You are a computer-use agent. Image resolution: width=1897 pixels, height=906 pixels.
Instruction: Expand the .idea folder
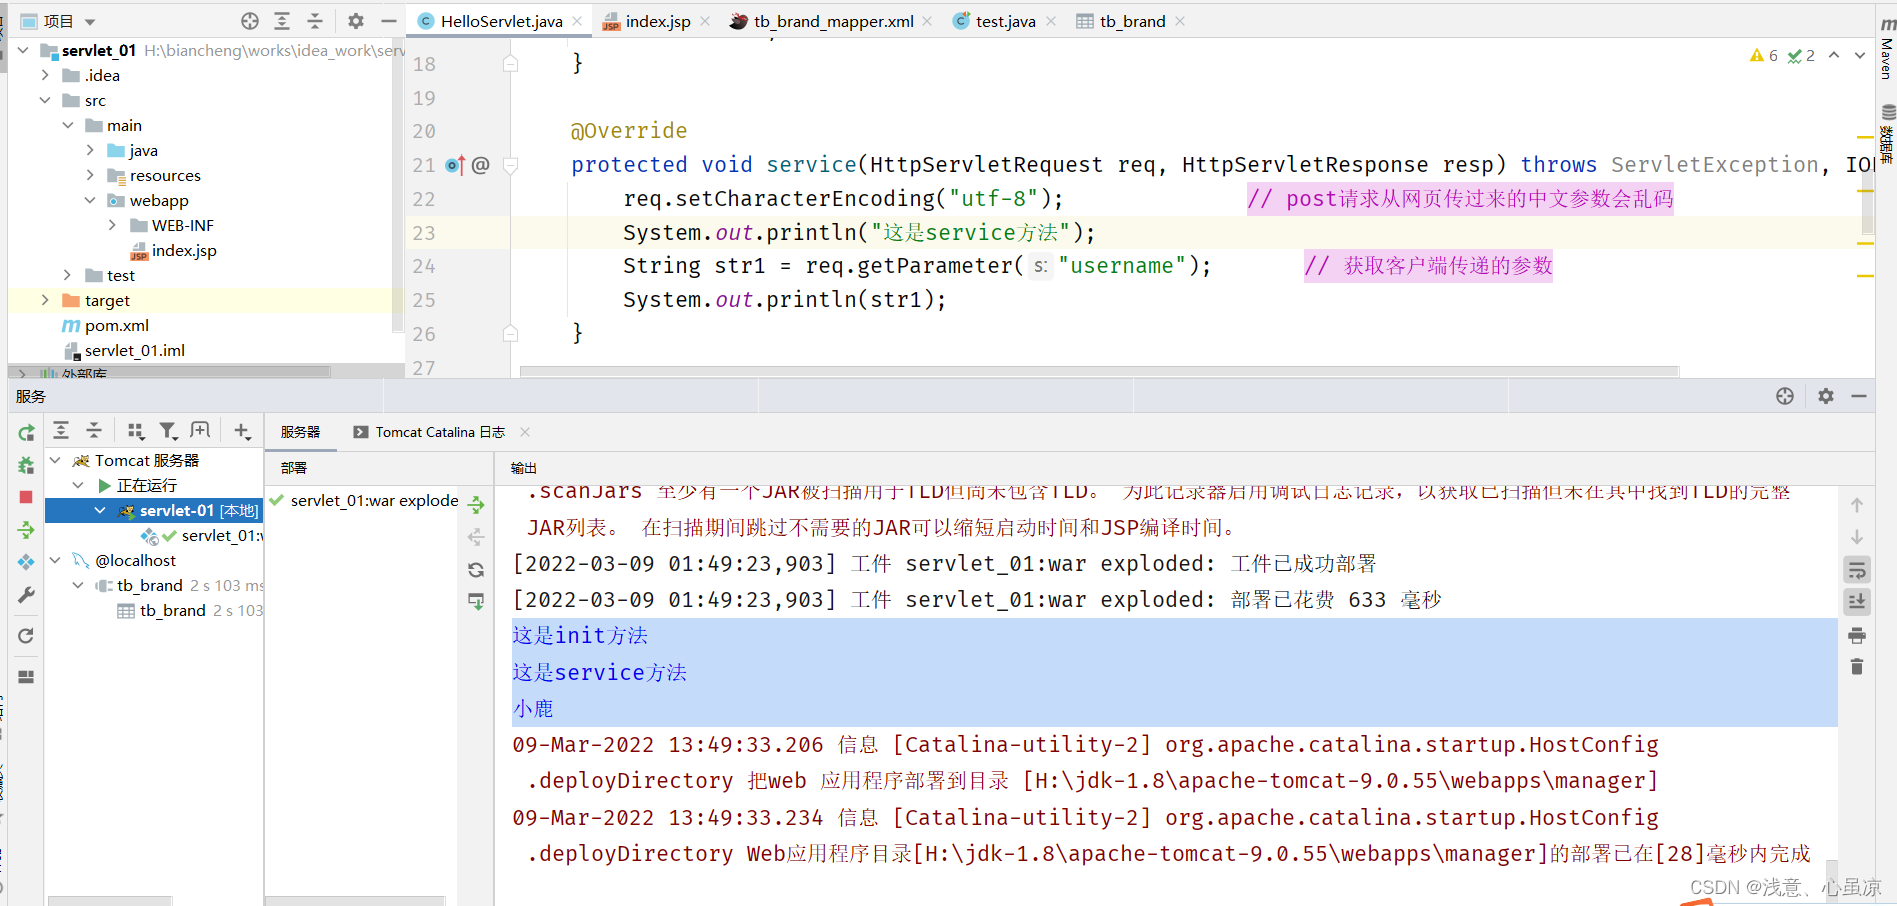tap(45, 75)
